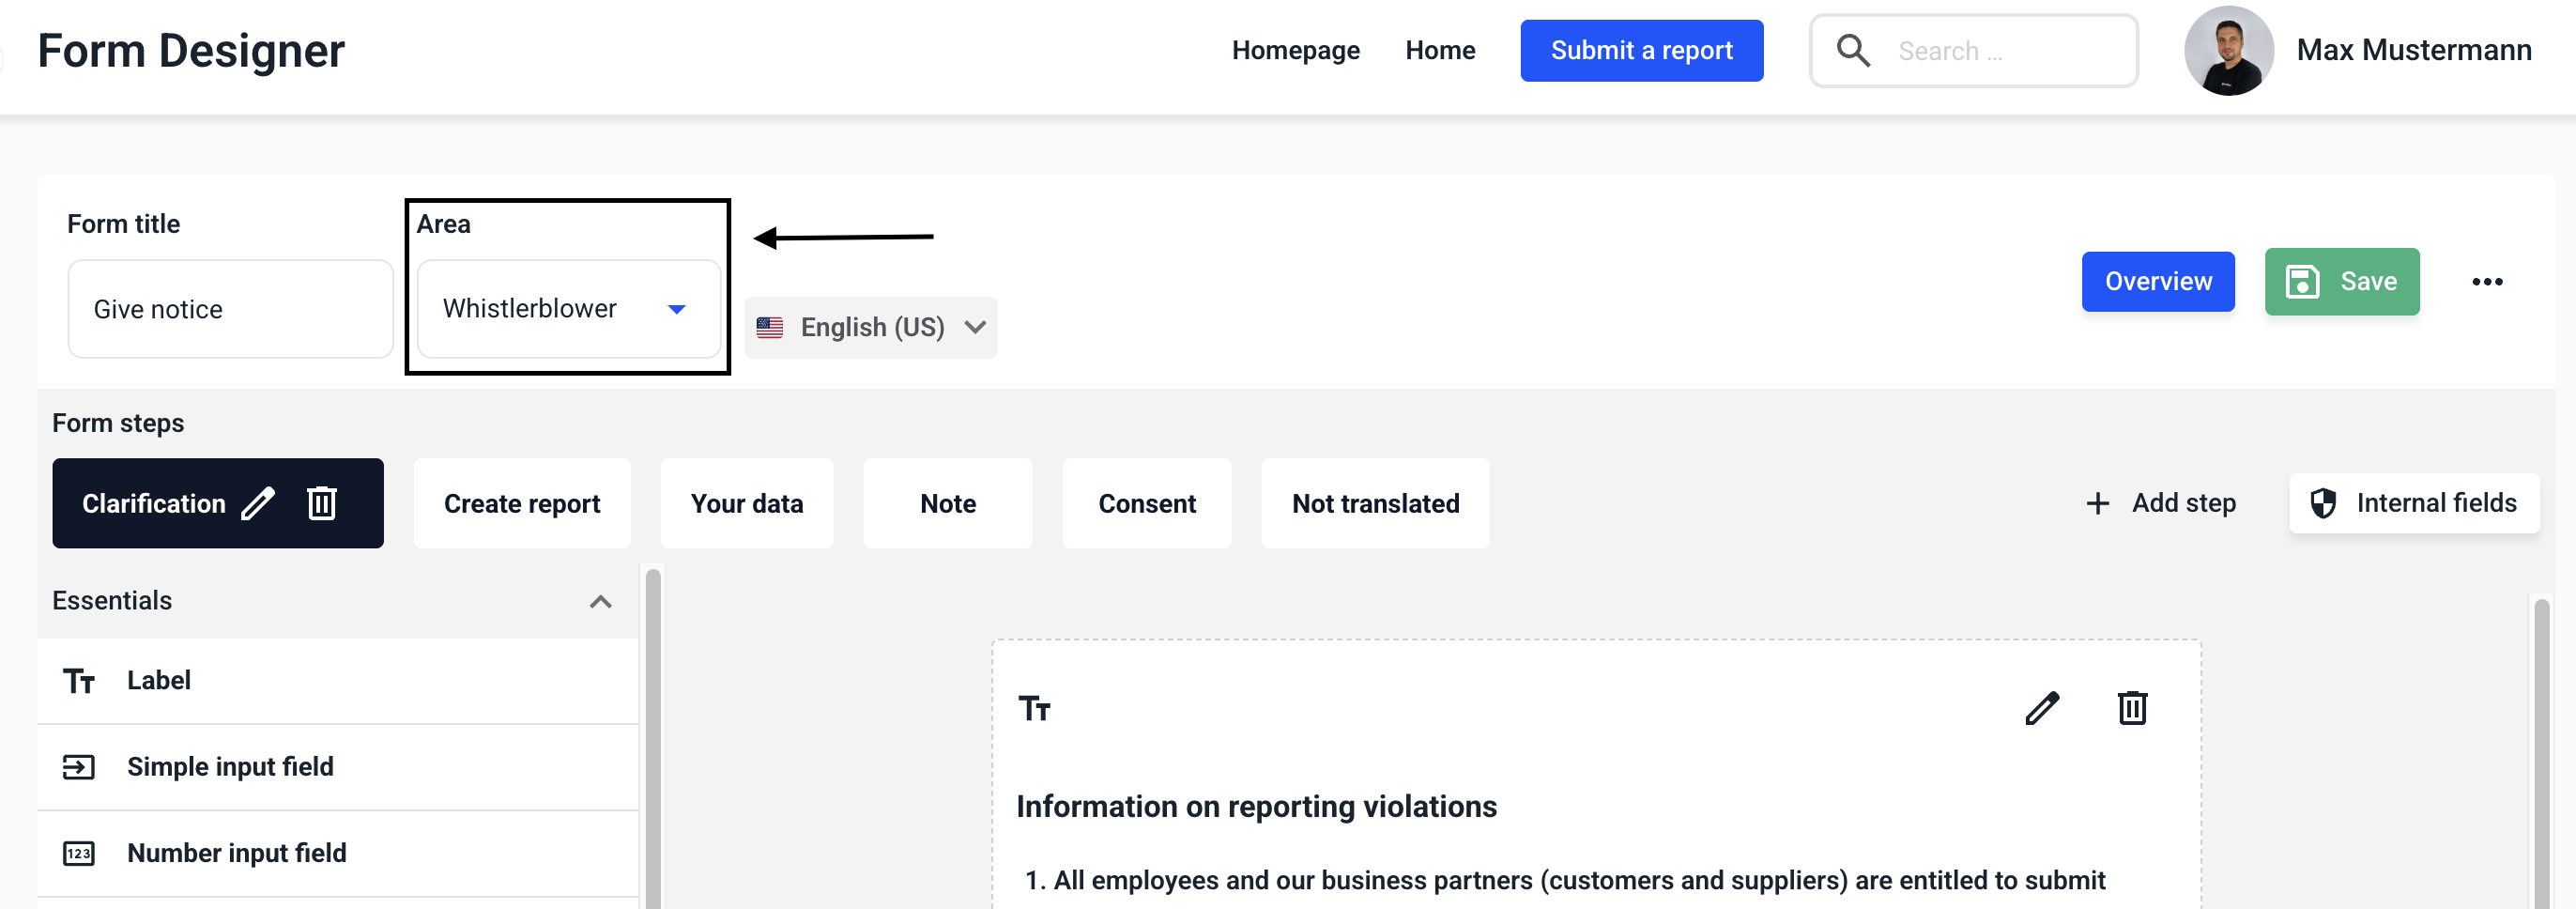Edit the label block with pencil icon
The image size is (2576, 909).
(x=2041, y=708)
